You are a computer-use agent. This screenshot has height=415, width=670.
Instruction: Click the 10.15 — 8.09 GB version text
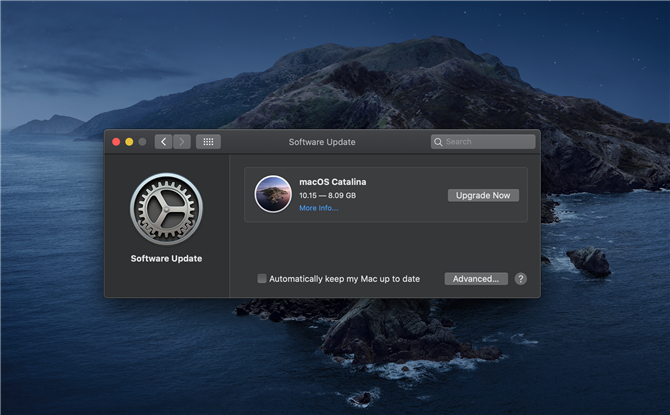tap(327, 195)
